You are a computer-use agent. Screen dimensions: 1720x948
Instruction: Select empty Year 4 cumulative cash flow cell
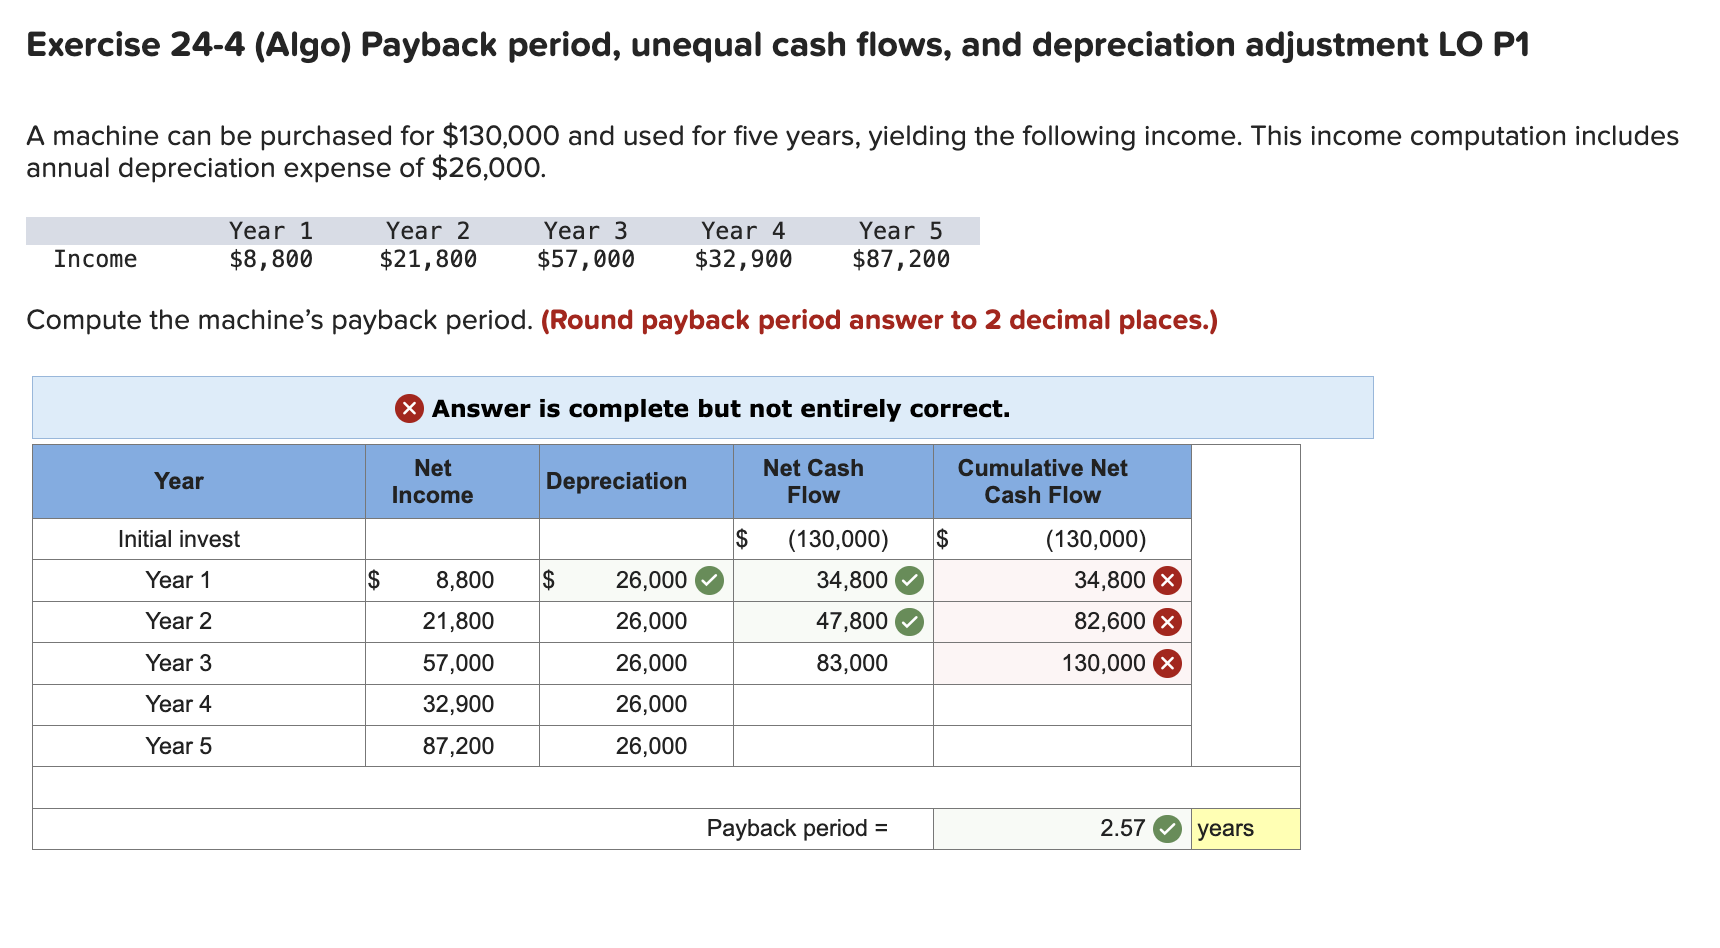[1062, 705]
